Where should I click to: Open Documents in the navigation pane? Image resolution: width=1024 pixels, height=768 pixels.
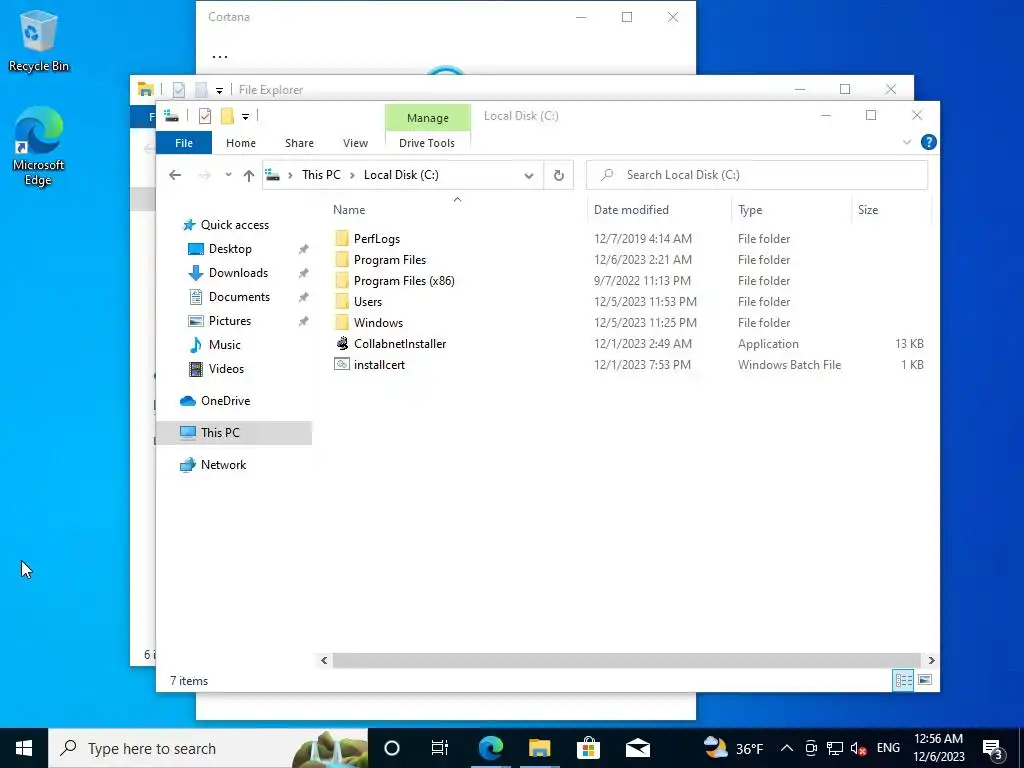239,297
